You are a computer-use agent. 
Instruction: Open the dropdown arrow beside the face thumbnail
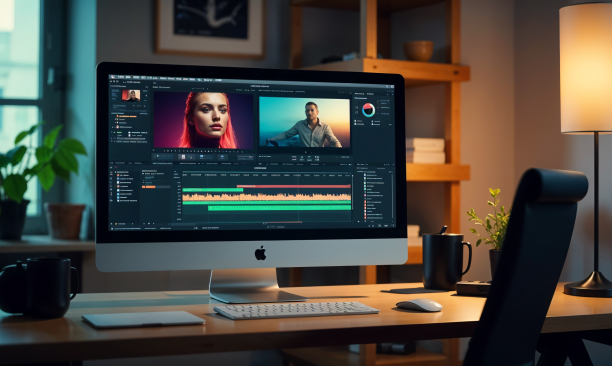(146, 95)
